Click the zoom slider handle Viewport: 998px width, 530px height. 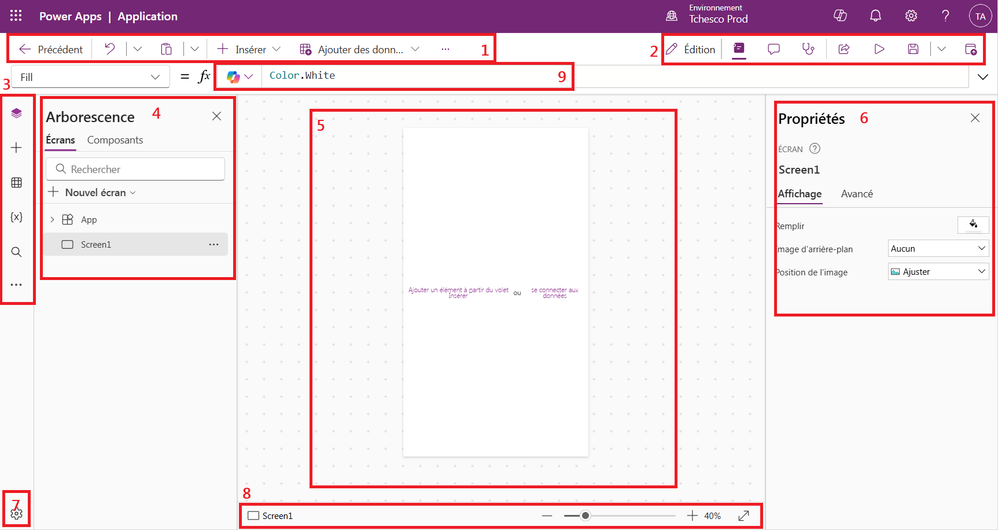click(x=586, y=515)
